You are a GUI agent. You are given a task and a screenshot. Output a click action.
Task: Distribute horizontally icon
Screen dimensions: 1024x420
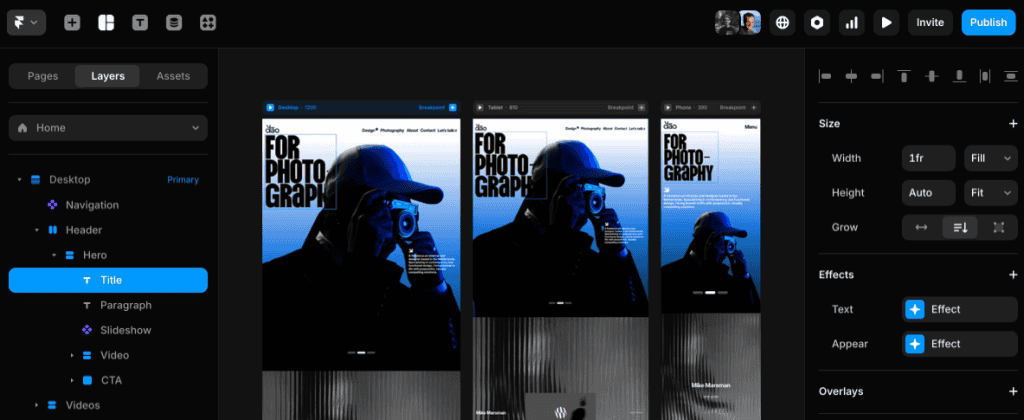pyautogui.click(x=985, y=76)
